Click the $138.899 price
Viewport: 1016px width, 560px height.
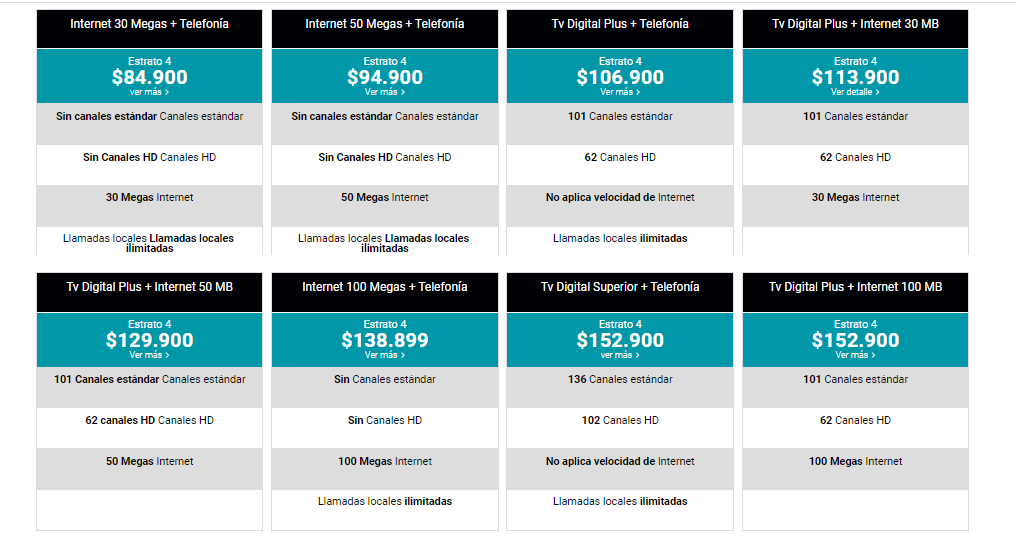[385, 340]
